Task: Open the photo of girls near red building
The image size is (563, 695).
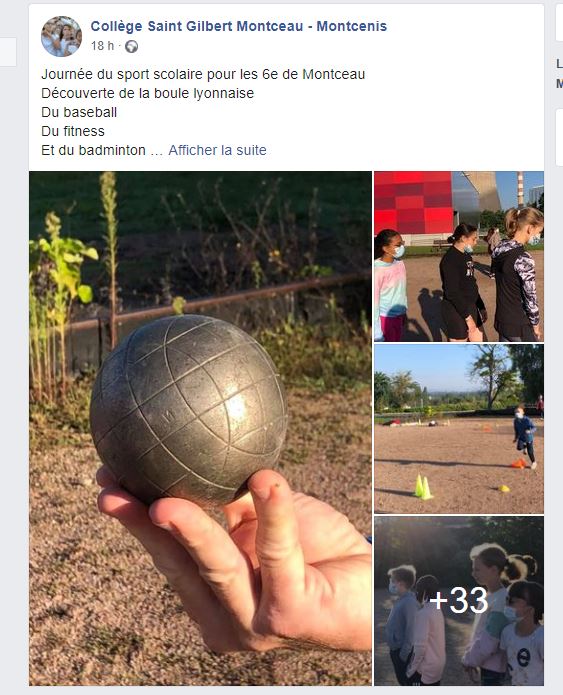Action: point(459,256)
